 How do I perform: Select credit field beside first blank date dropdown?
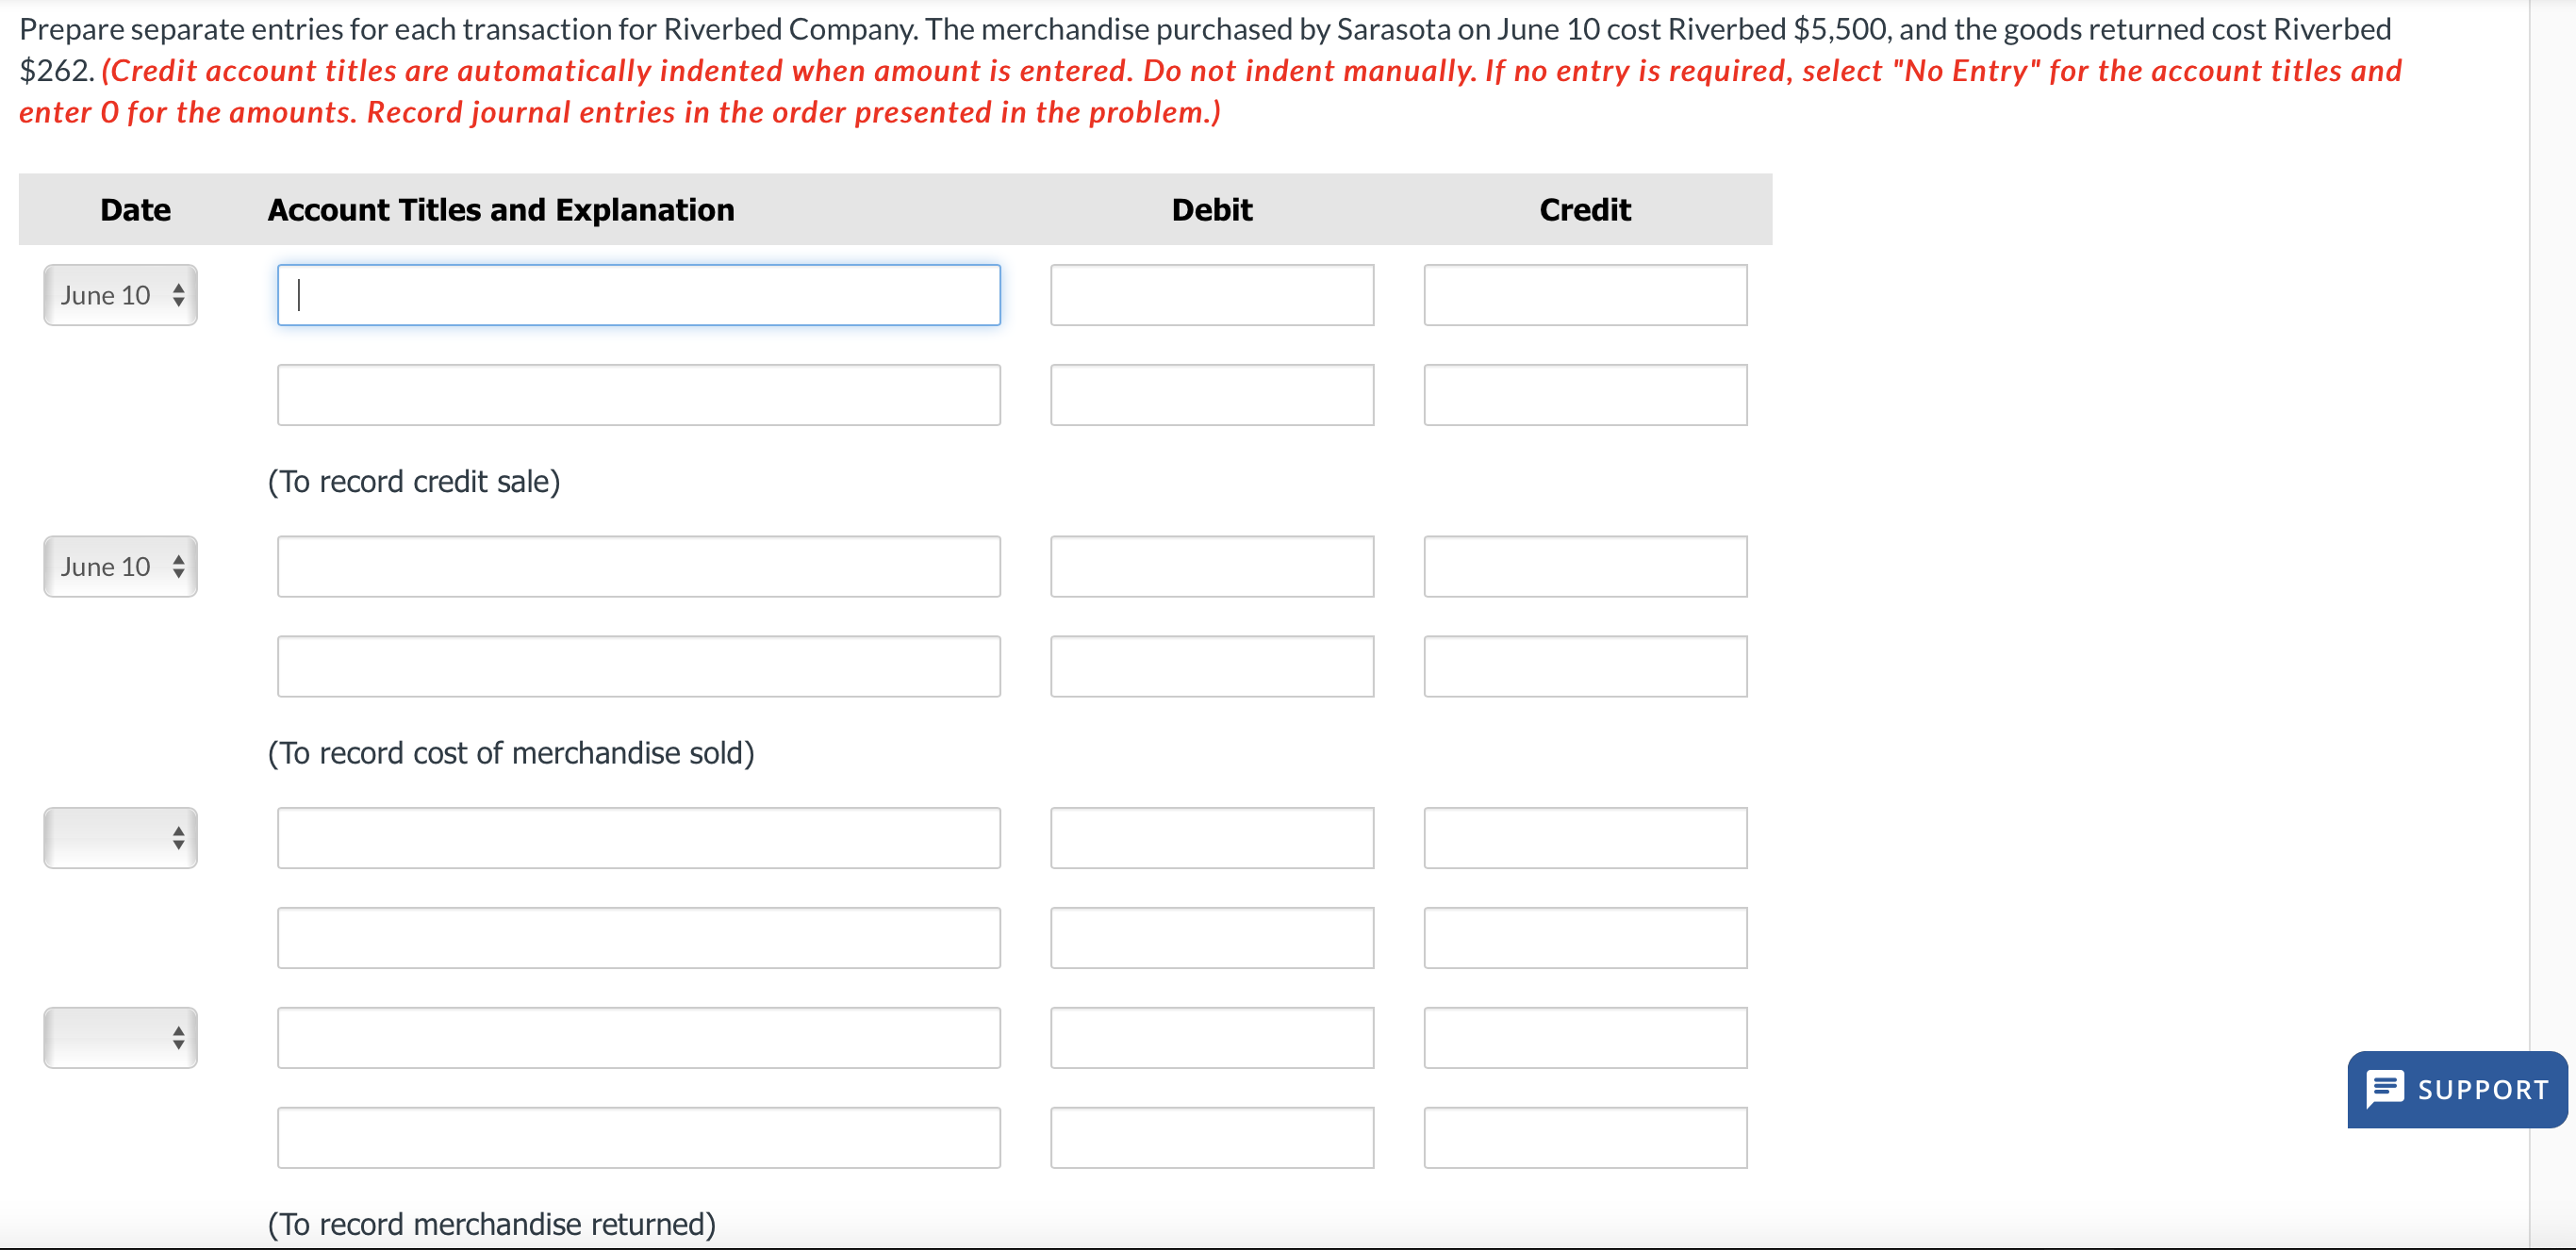click(x=1585, y=838)
